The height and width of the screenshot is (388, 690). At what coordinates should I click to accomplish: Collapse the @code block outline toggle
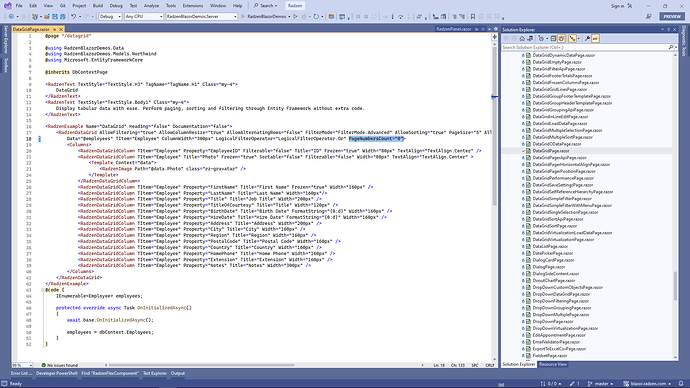(42, 290)
